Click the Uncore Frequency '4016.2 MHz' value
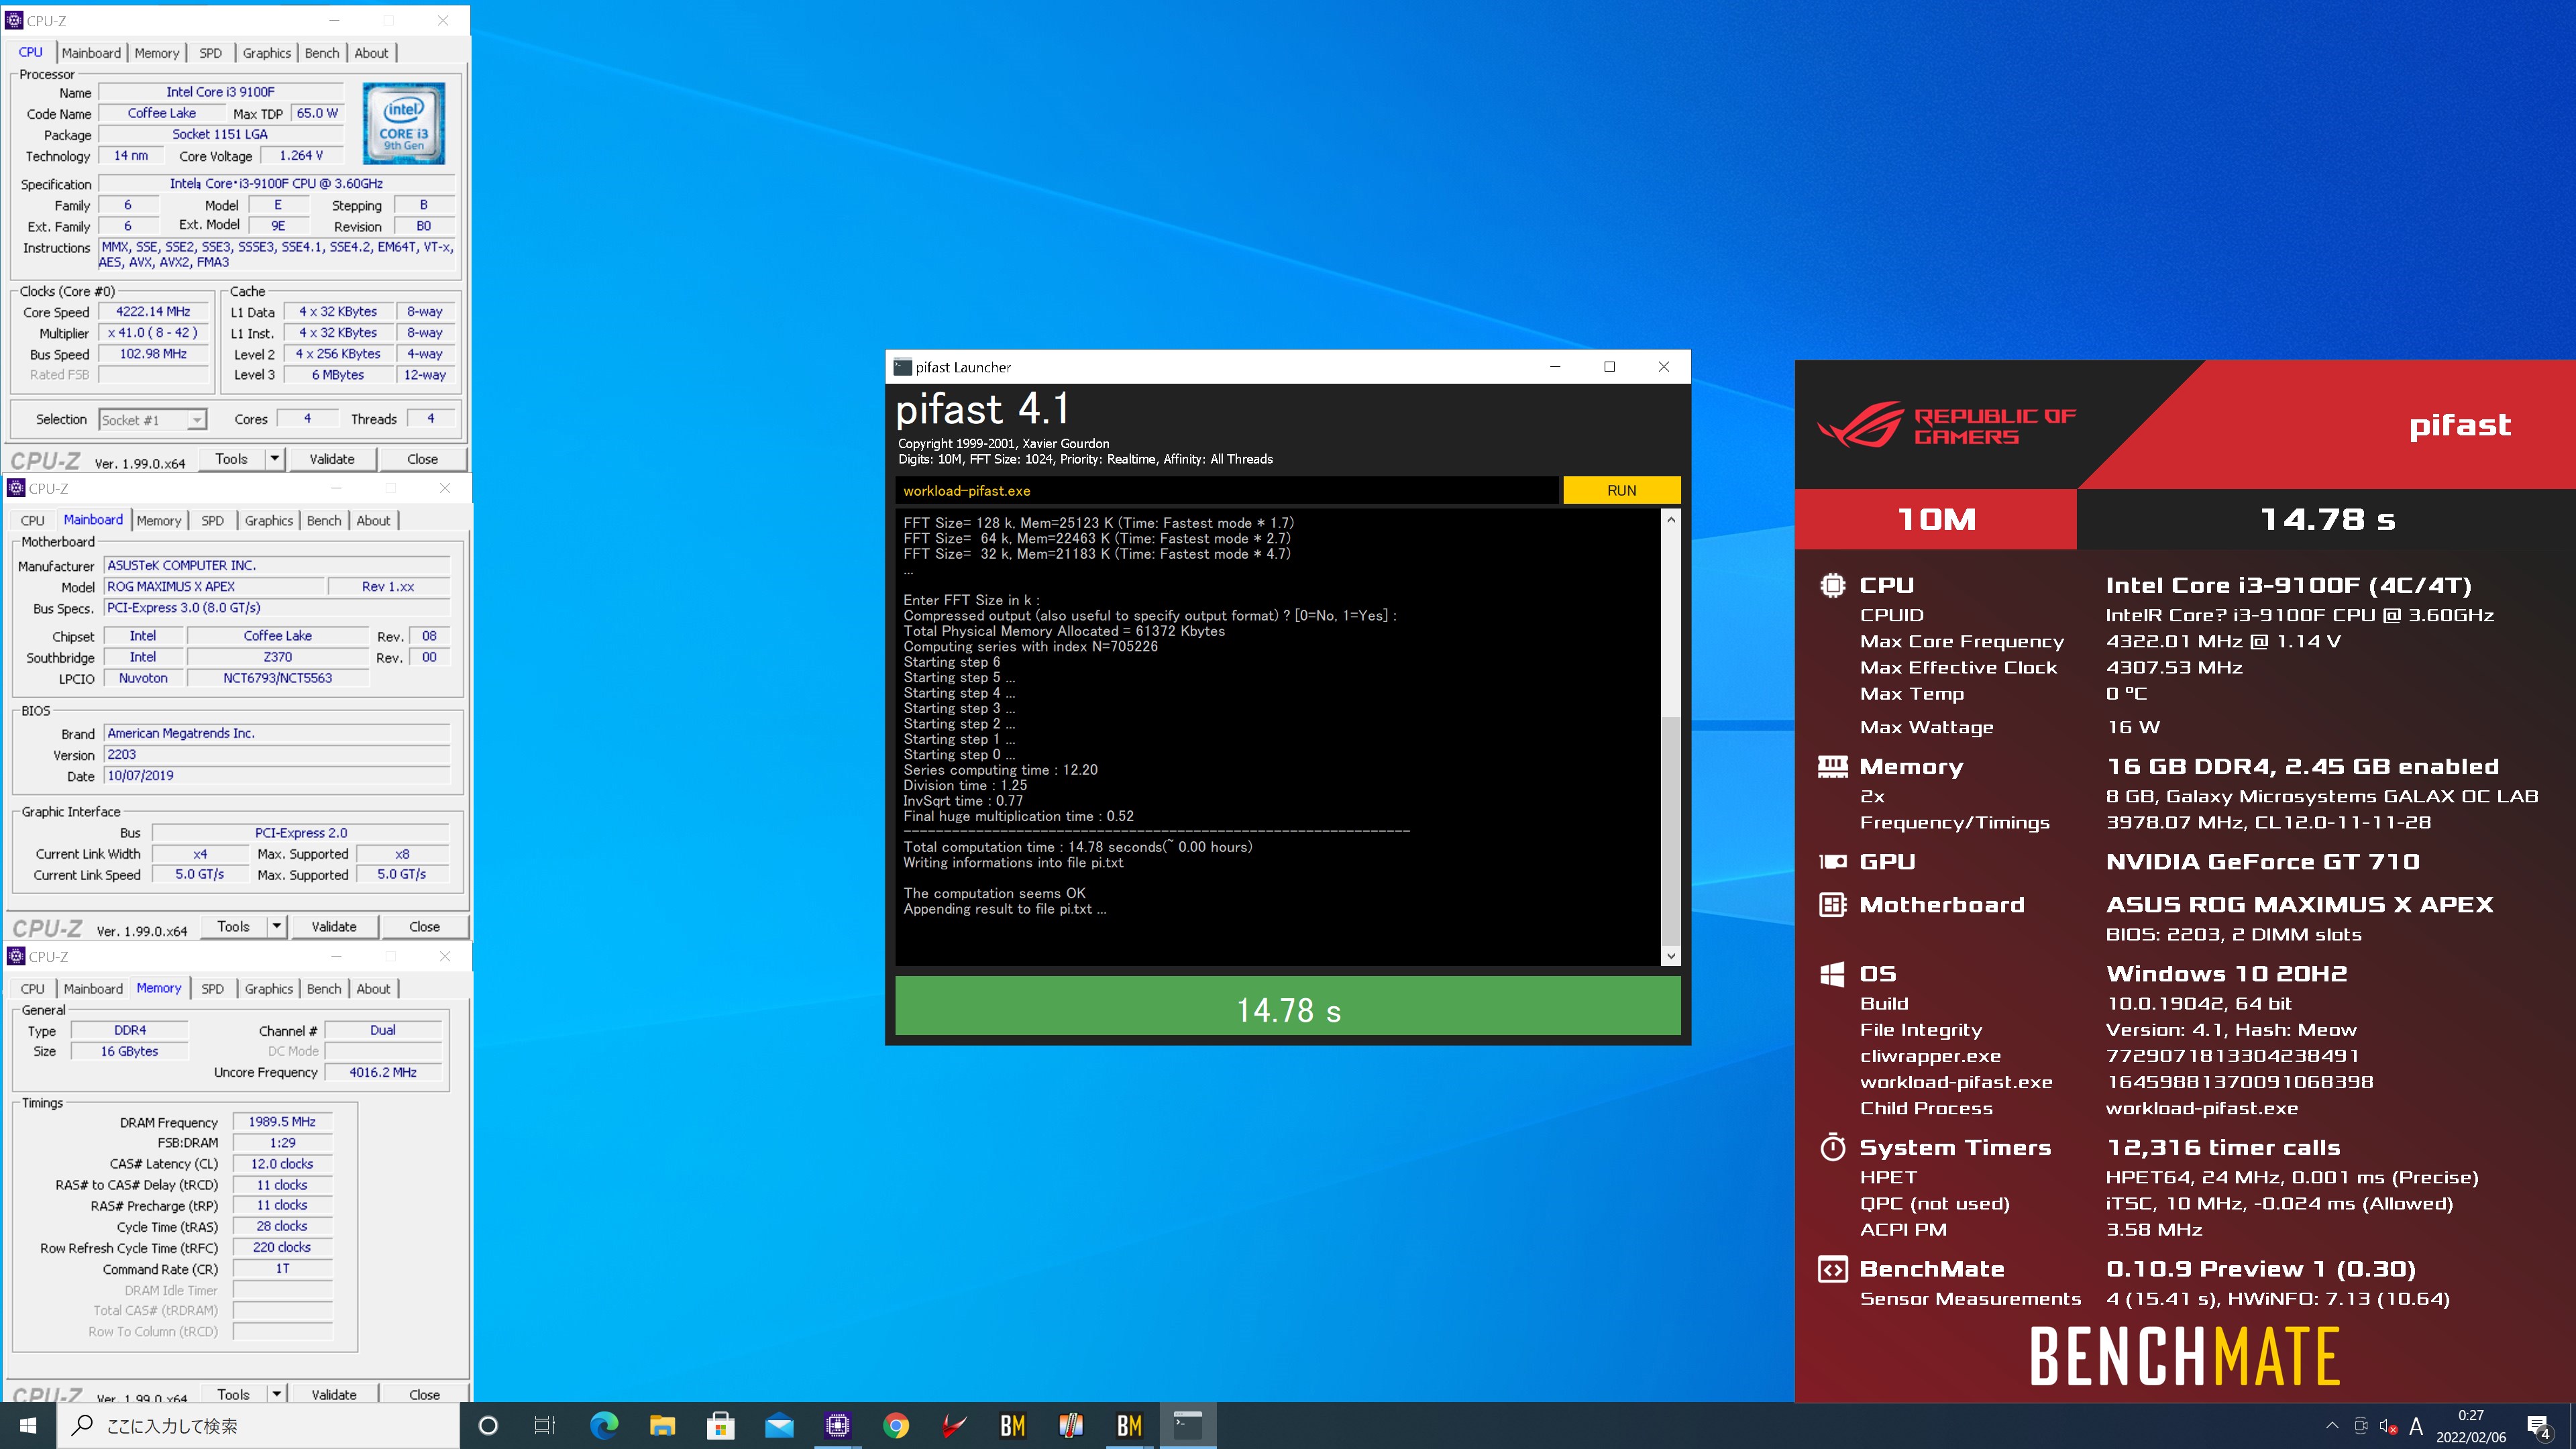Viewport: 2576px width, 1449px height. [382, 1072]
